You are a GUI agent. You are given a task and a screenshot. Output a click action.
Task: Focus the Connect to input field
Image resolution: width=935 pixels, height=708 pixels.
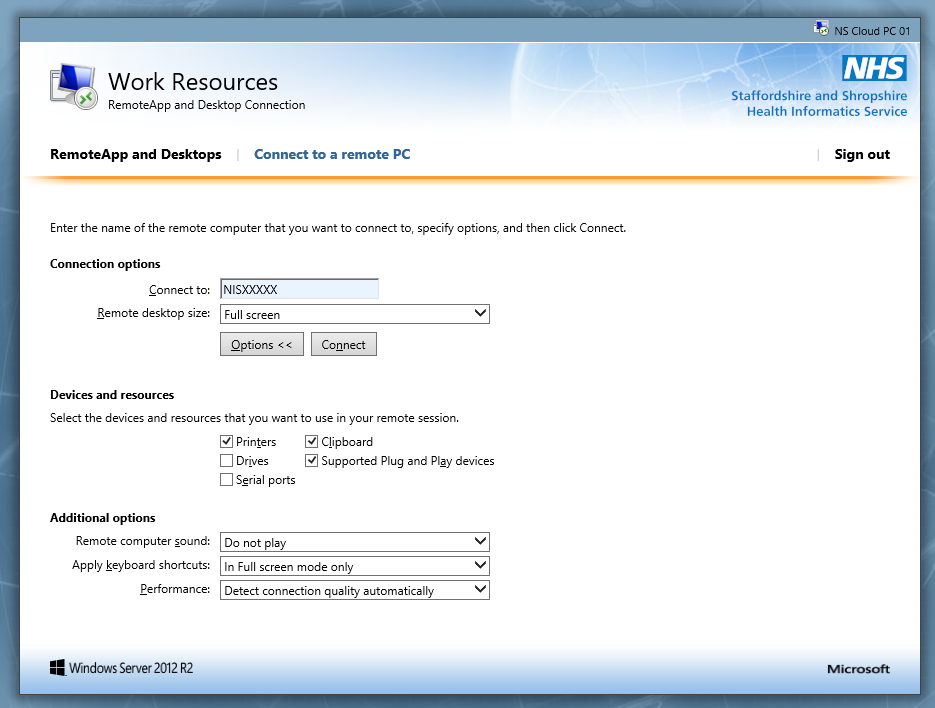pos(299,289)
